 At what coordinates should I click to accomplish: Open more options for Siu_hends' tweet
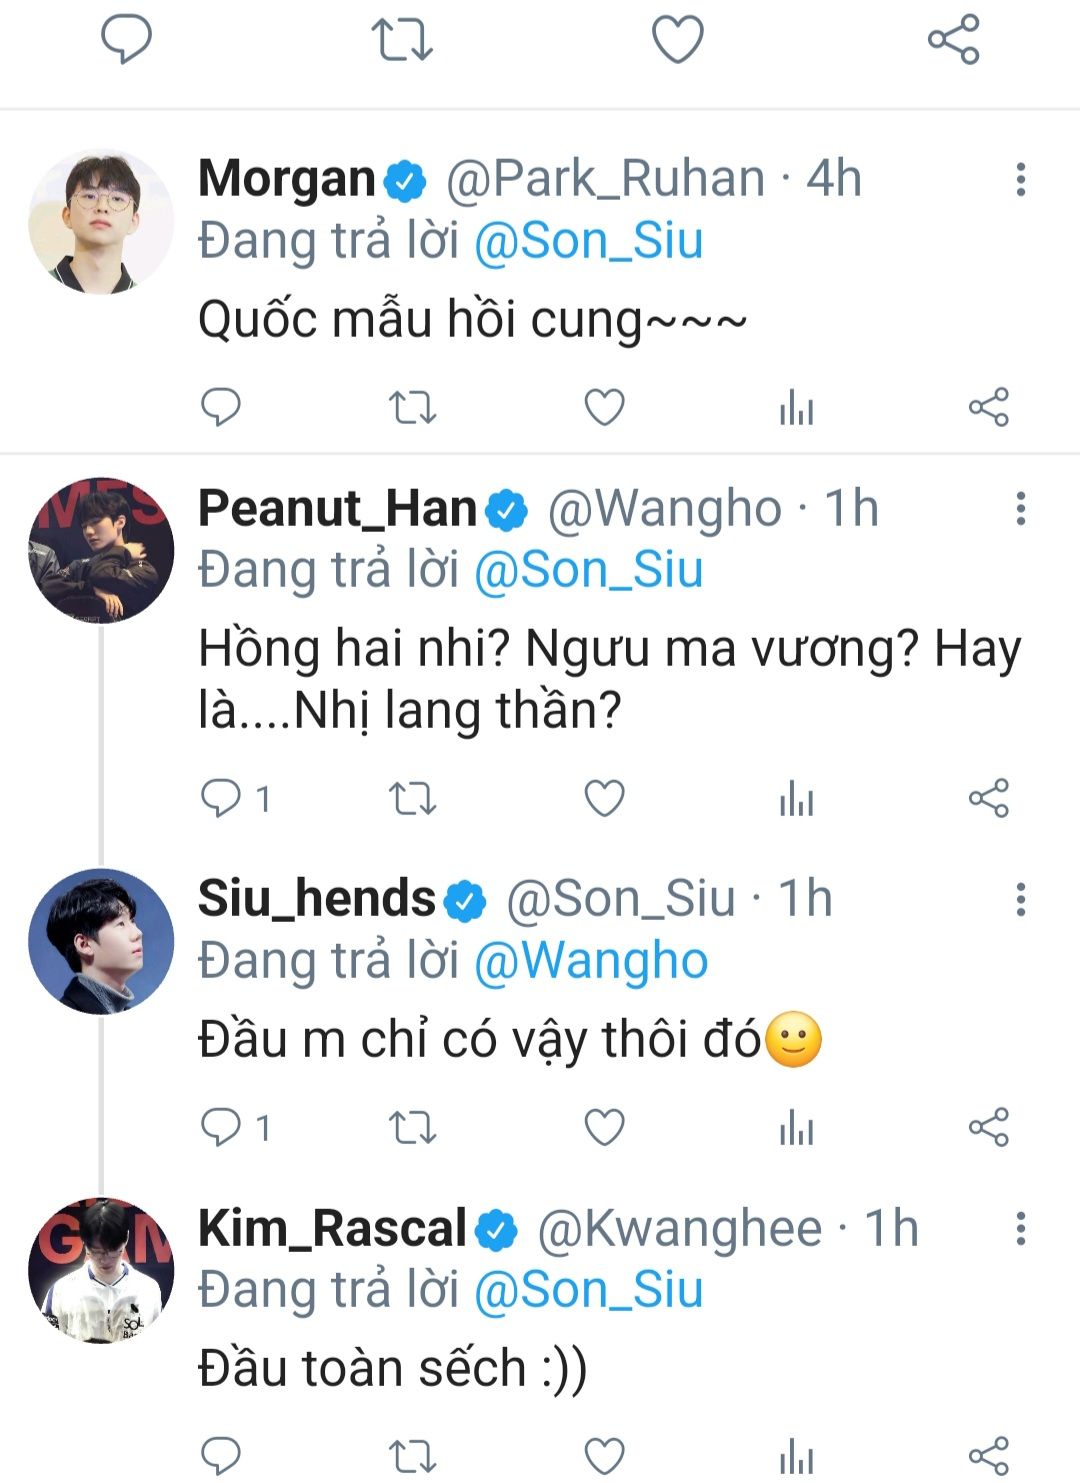point(1020,899)
